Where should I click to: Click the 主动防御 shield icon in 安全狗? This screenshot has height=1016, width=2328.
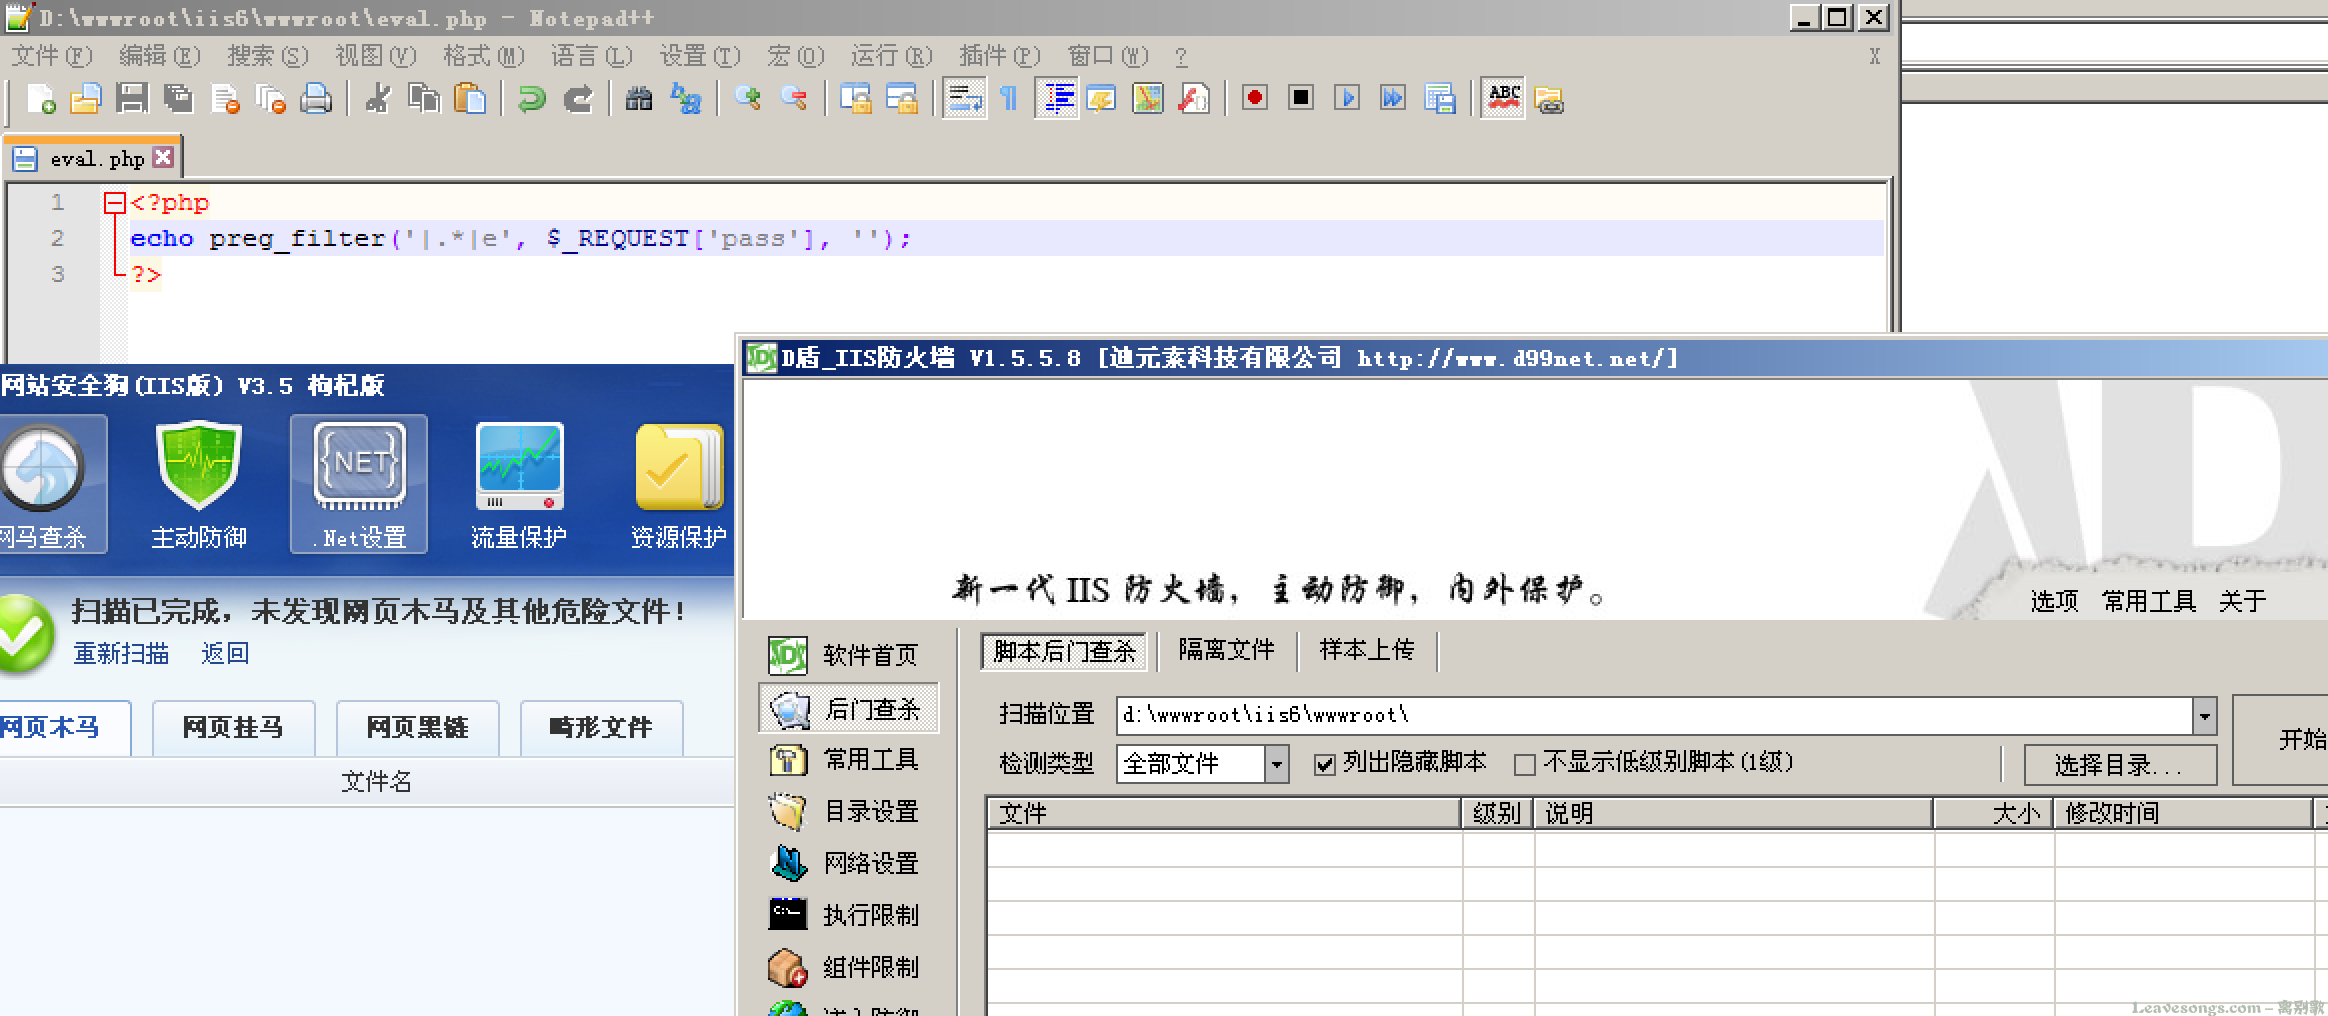pyautogui.click(x=199, y=484)
